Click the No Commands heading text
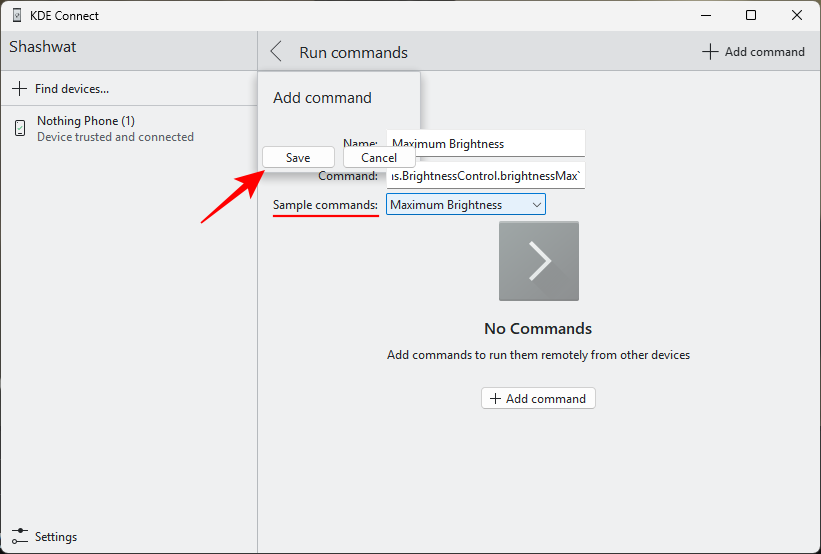 point(538,328)
